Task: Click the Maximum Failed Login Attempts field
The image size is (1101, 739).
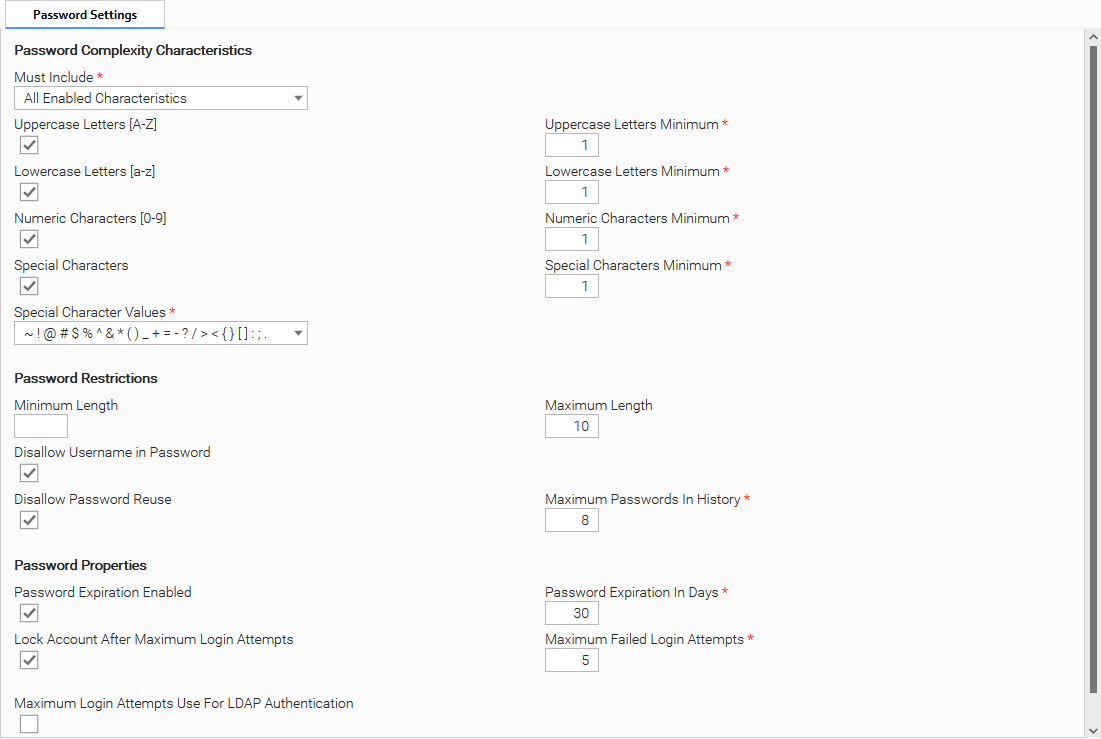Action: click(x=572, y=660)
